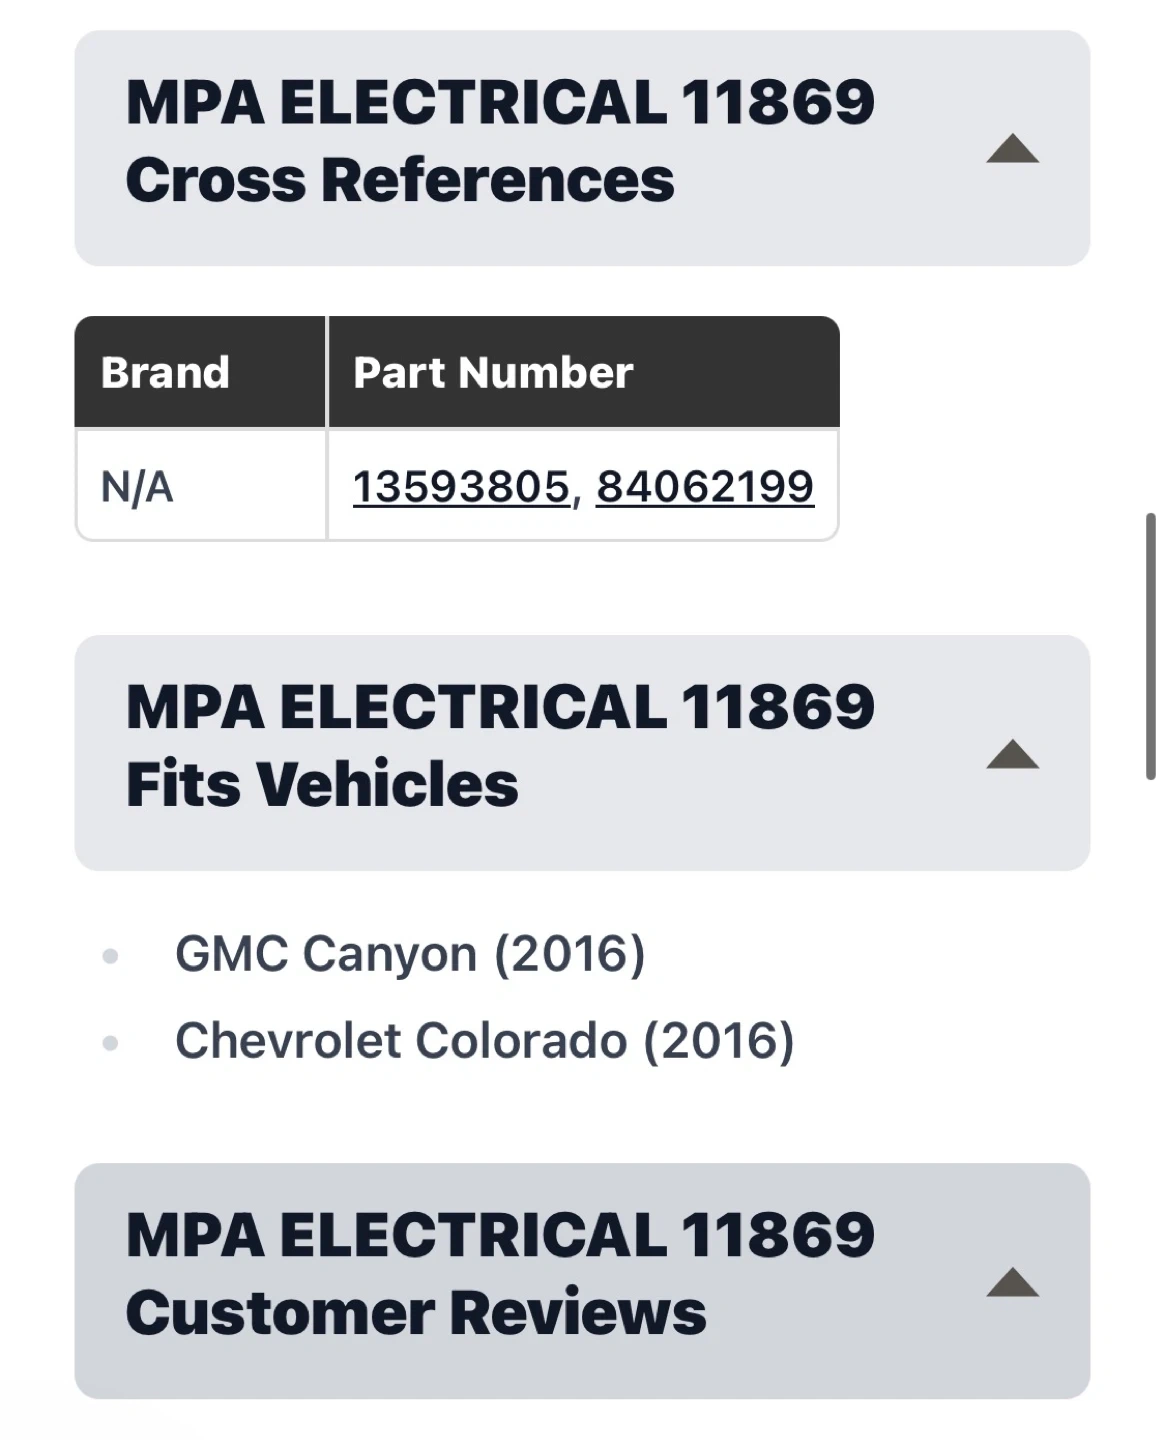
Task: Select the N/A brand cell
Action: (x=138, y=487)
